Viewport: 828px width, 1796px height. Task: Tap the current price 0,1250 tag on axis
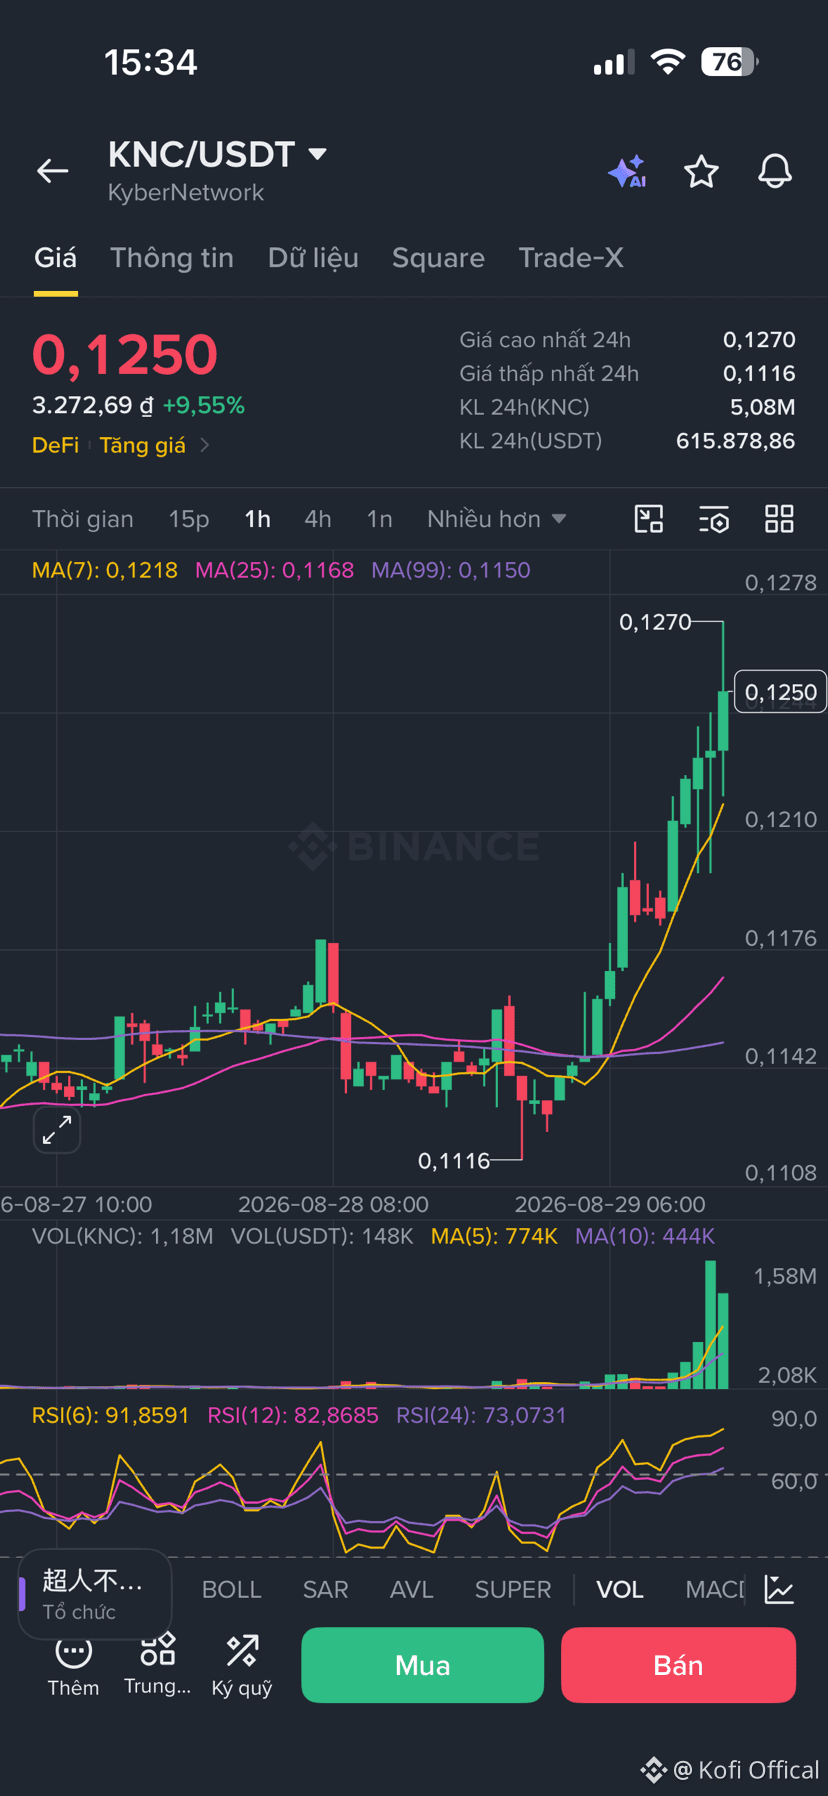point(781,692)
